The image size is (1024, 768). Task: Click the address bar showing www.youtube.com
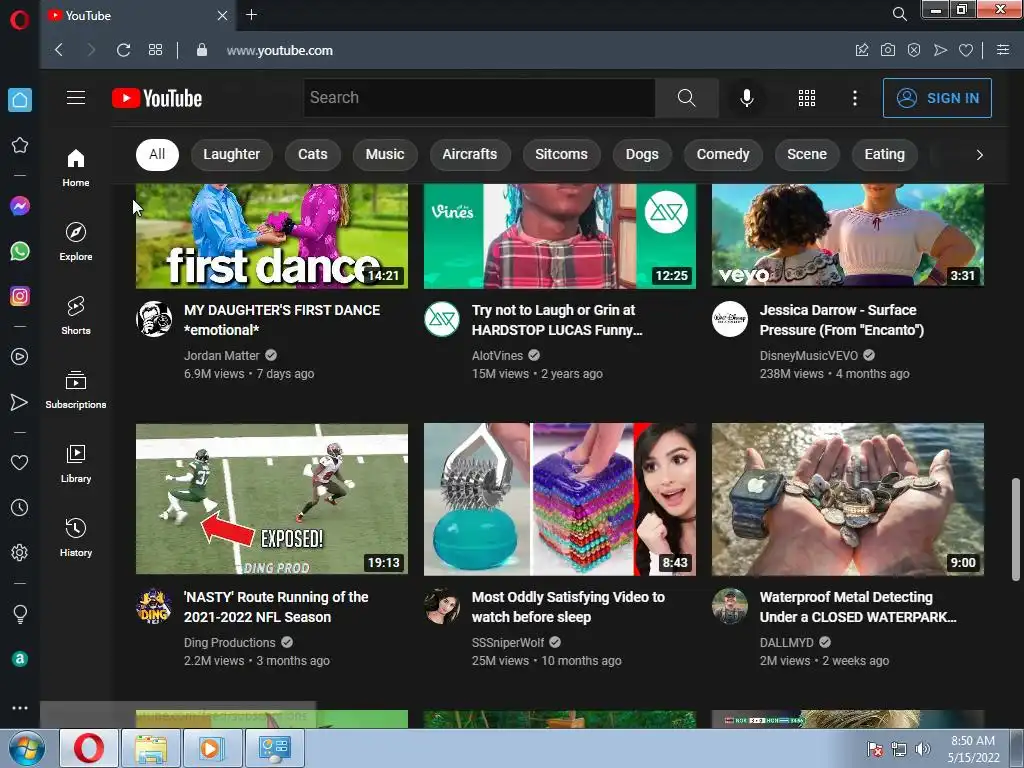[280, 50]
